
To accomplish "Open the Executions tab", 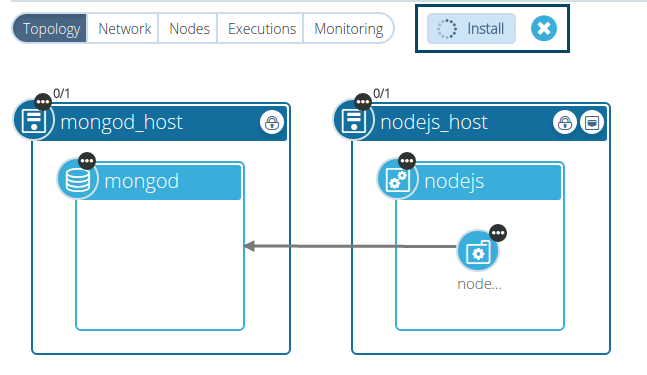I will (262, 28).
